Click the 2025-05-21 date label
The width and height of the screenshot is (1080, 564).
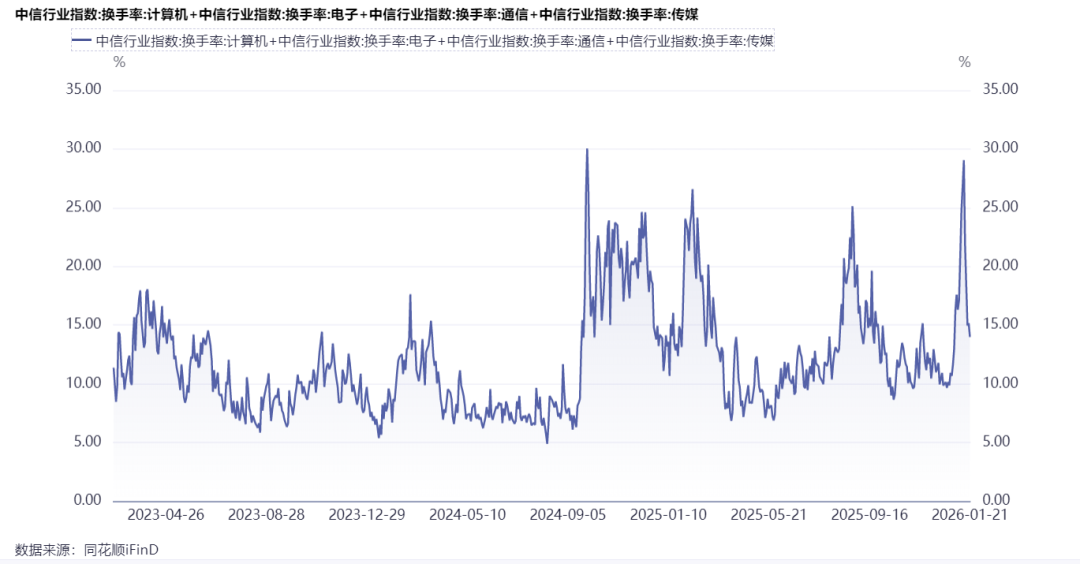(x=769, y=514)
